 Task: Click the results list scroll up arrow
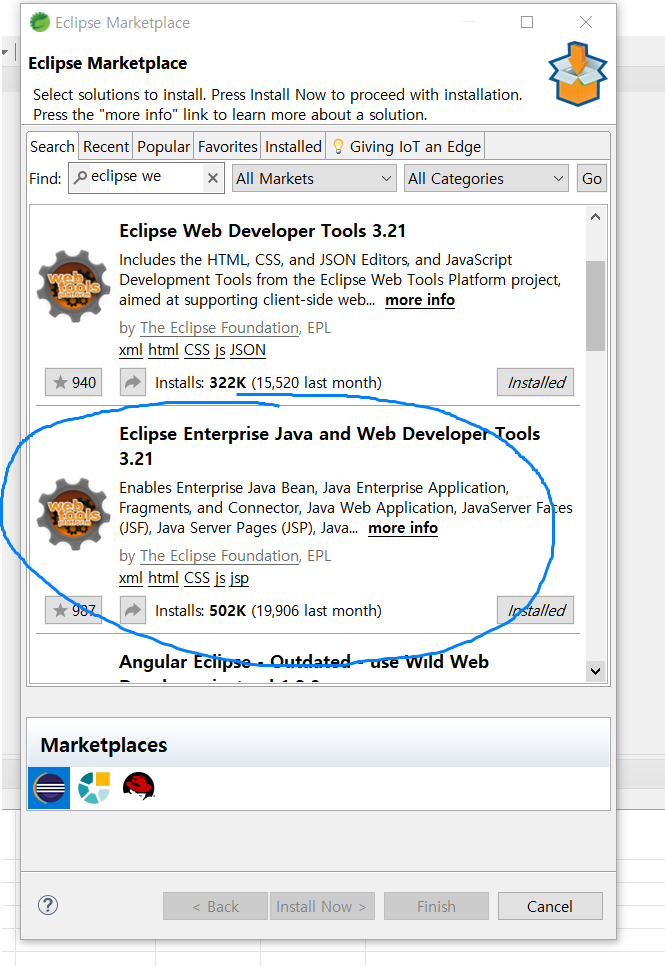pos(595,216)
